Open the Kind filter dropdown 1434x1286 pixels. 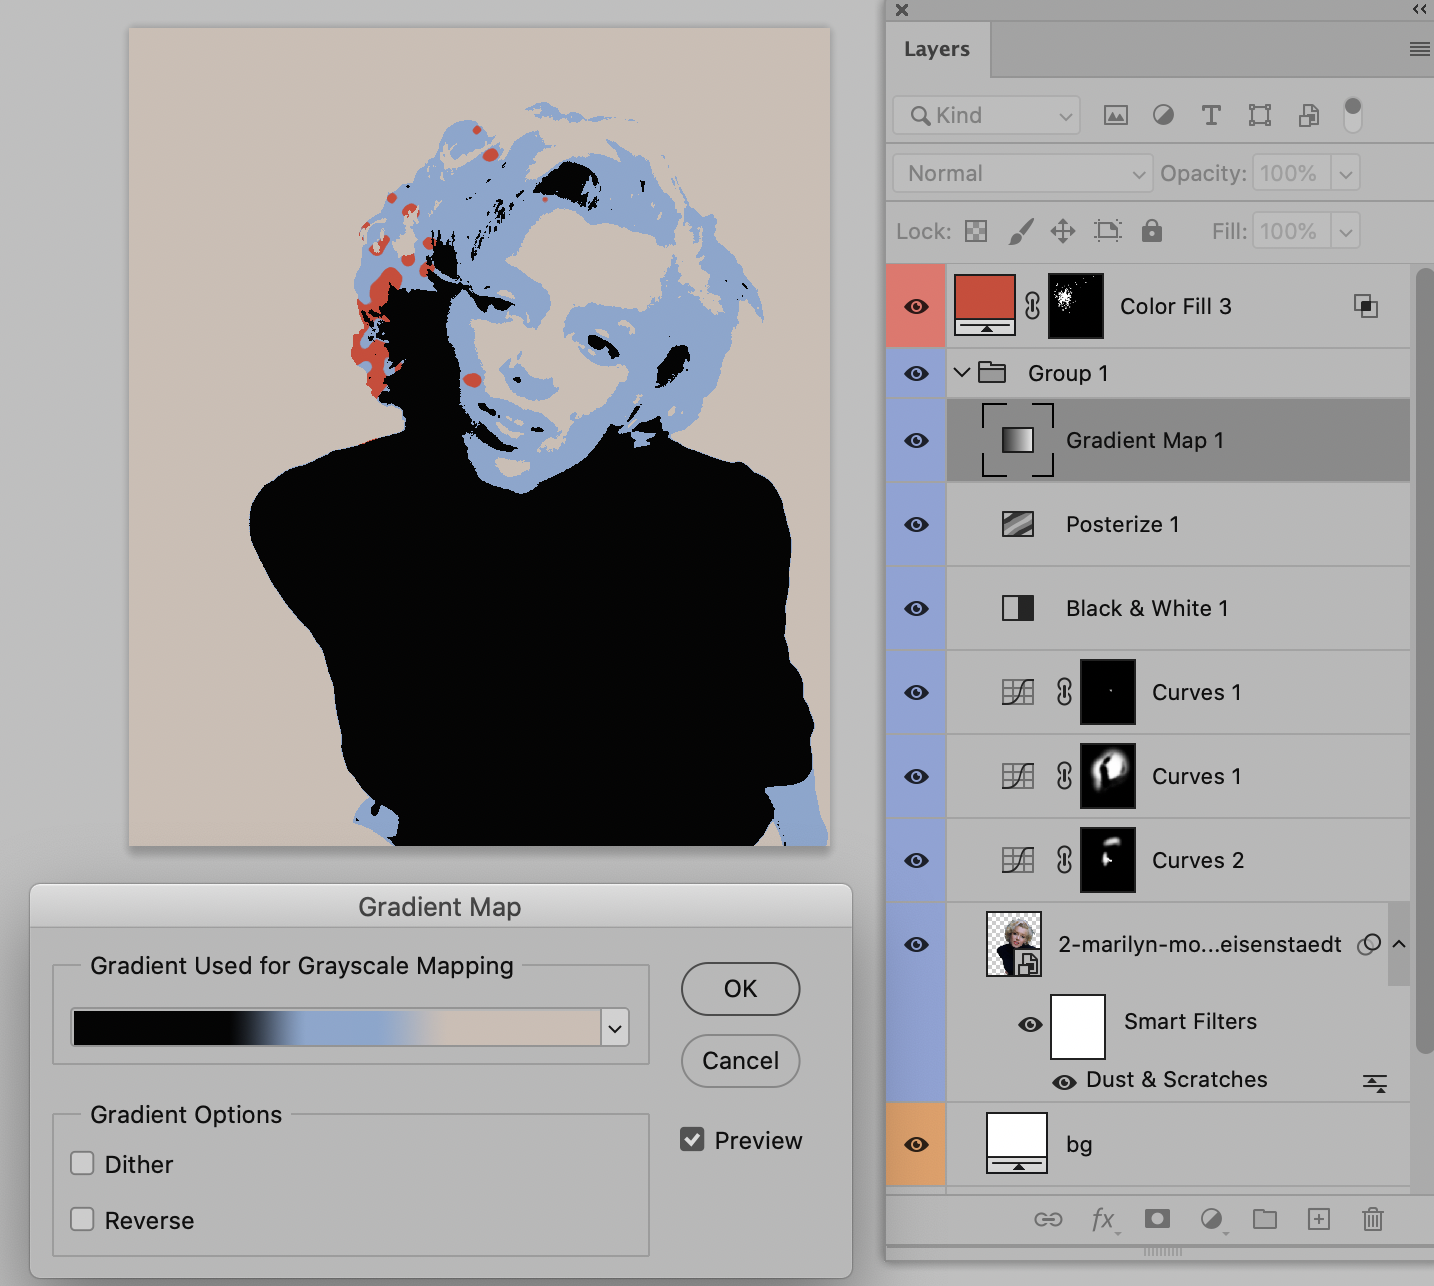pyautogui.click(x=987, y=115)
